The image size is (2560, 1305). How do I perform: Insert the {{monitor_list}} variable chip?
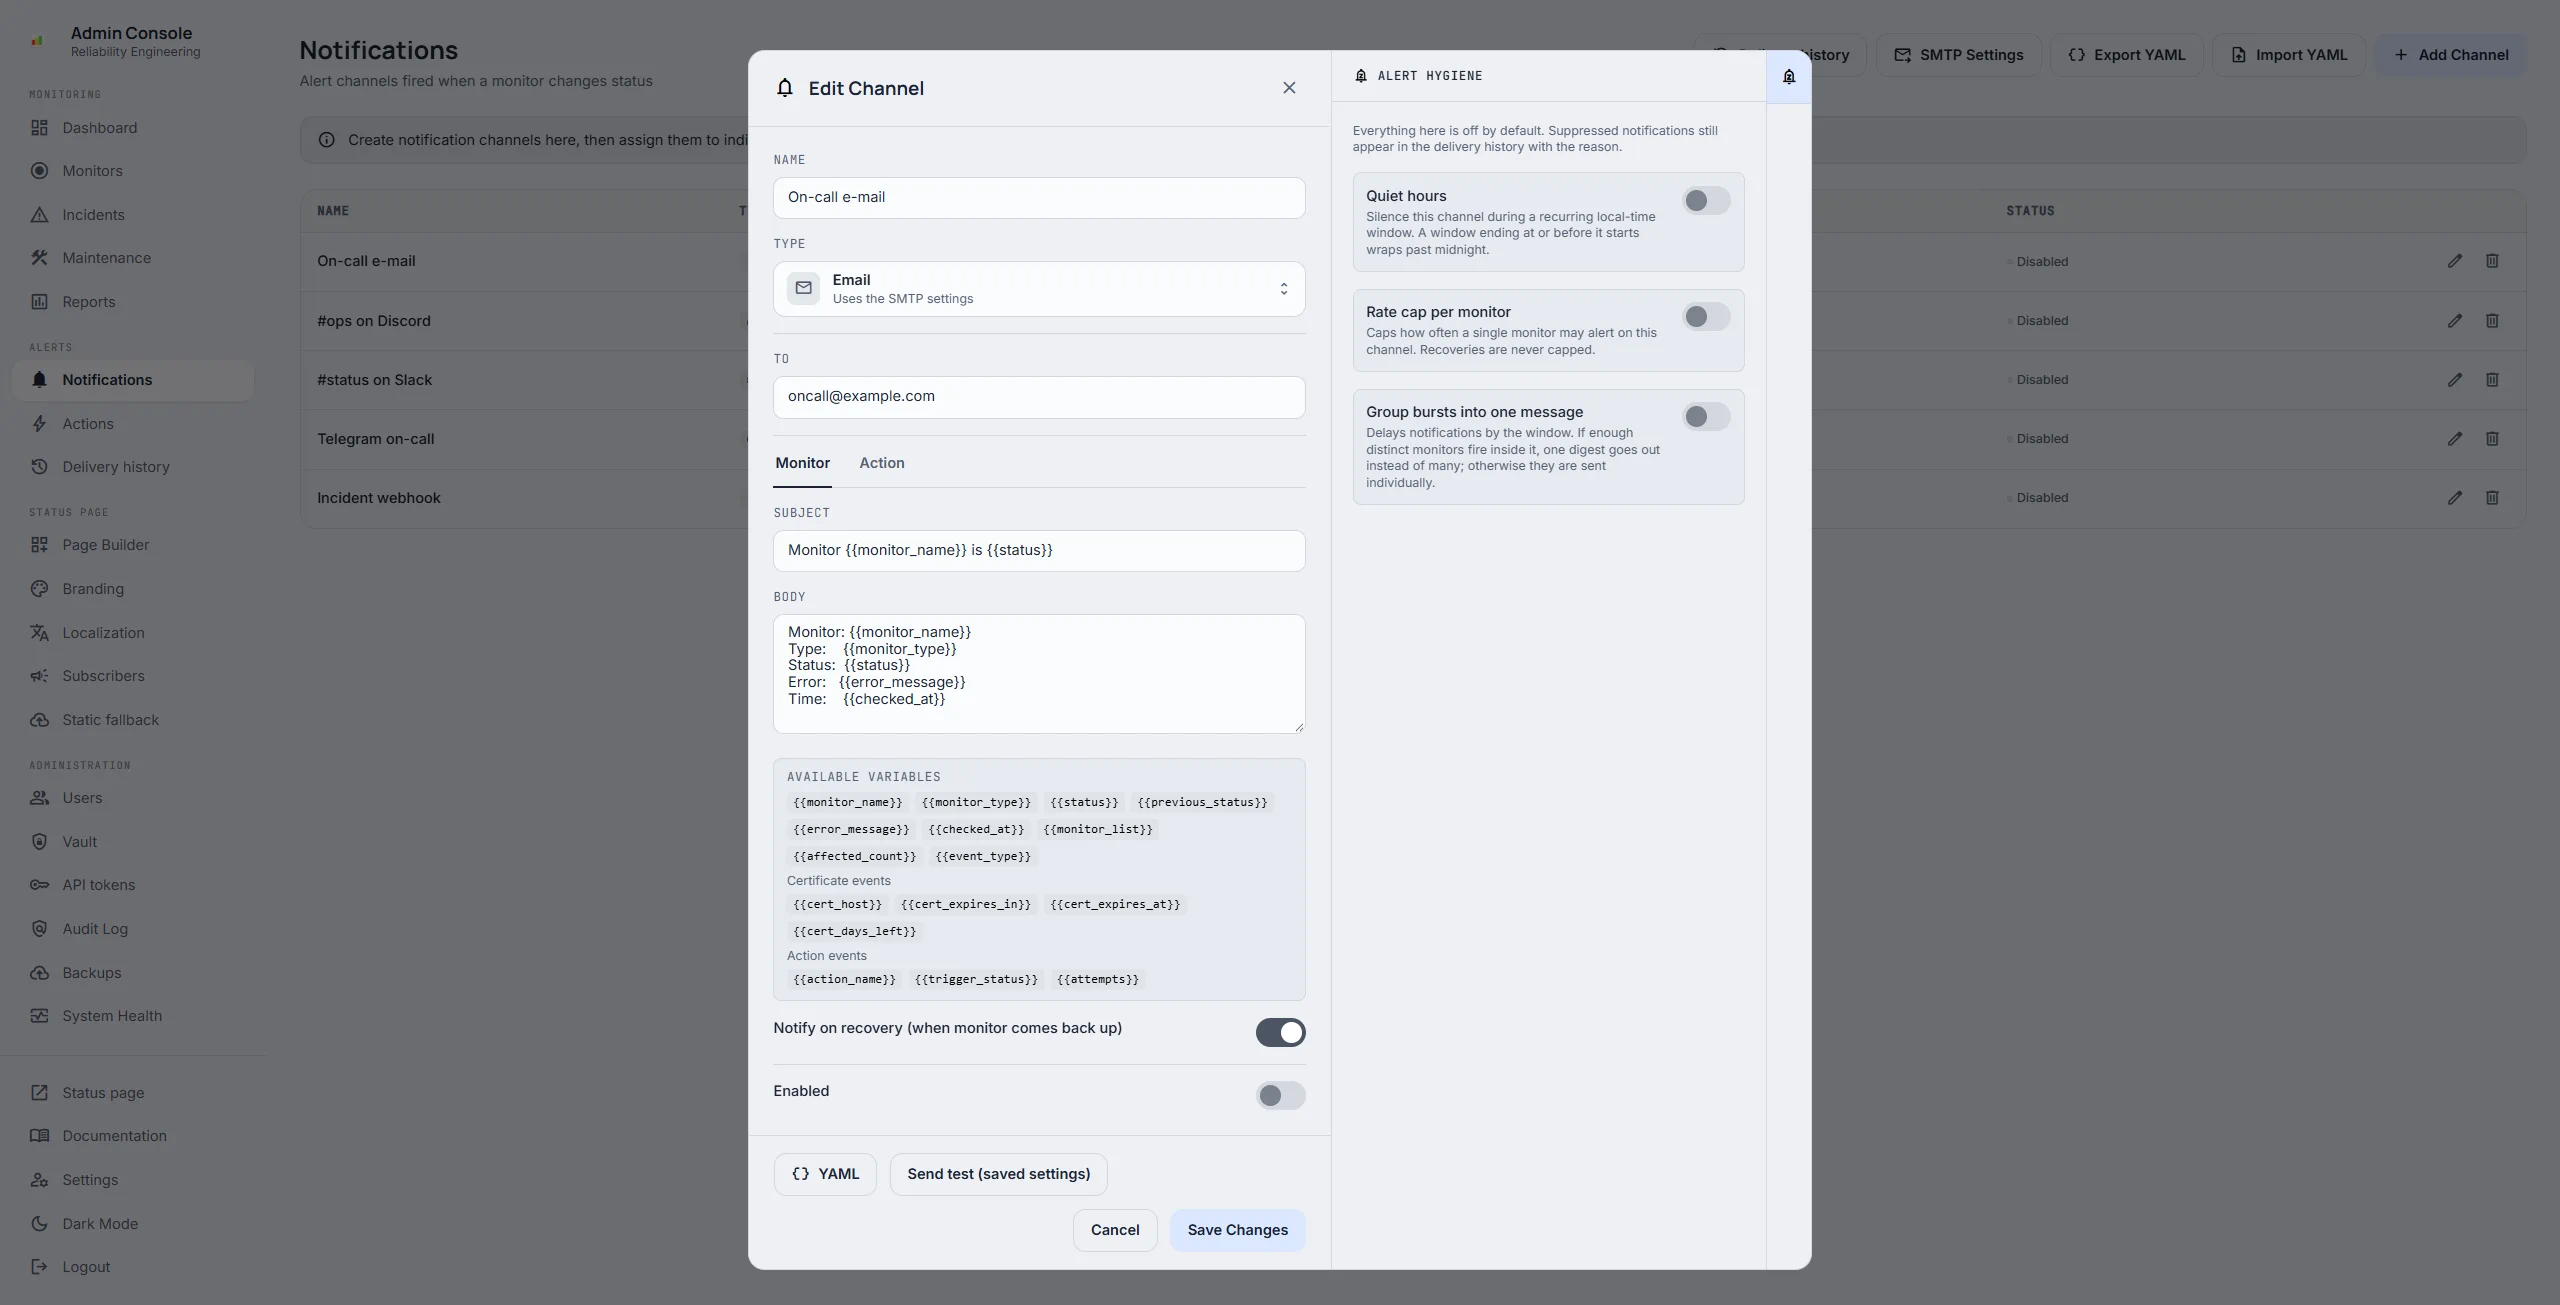1097,829
